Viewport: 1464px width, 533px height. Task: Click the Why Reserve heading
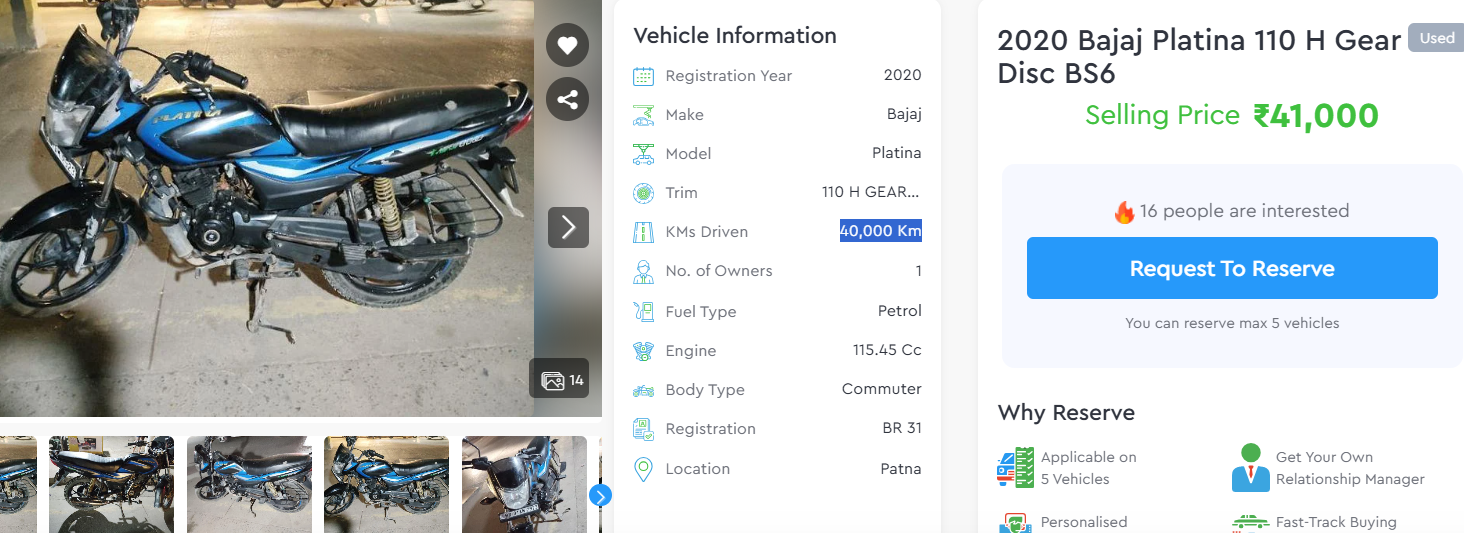[1066, 413]
